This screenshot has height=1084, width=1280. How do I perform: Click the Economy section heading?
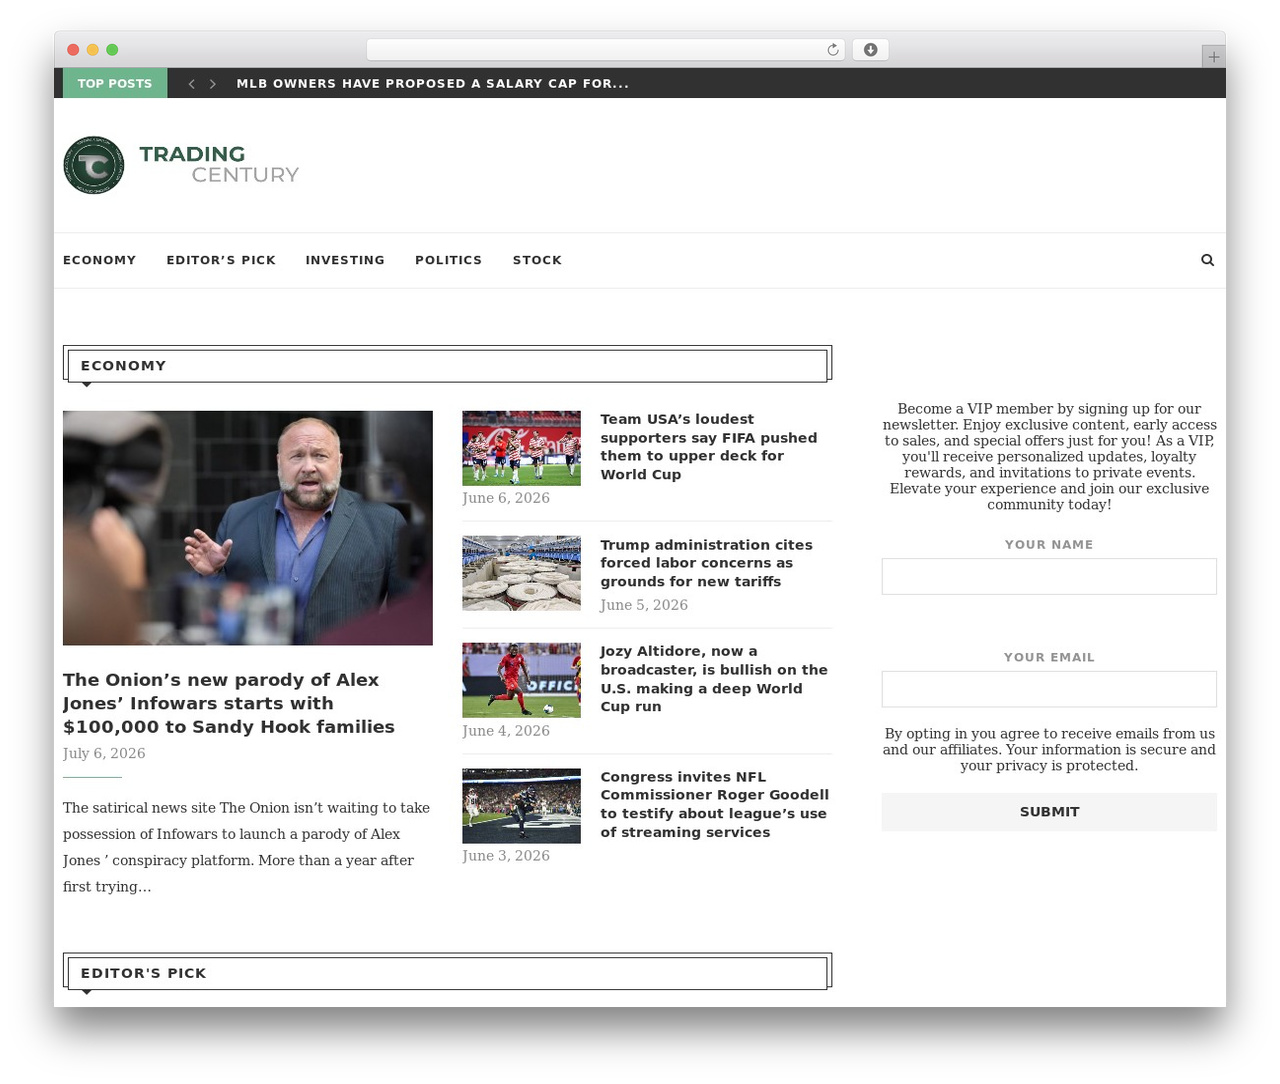click(x=123, y=366)
